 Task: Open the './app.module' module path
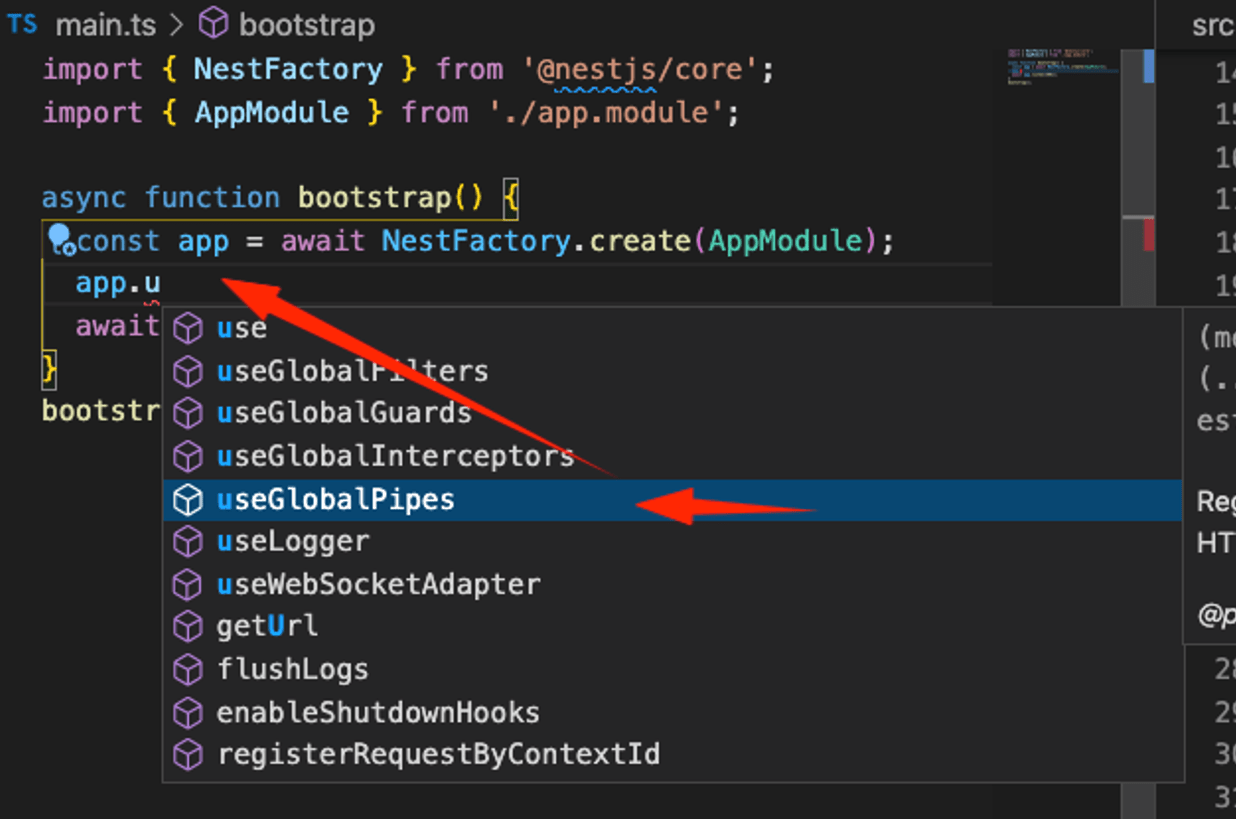[x=612, y=112]
